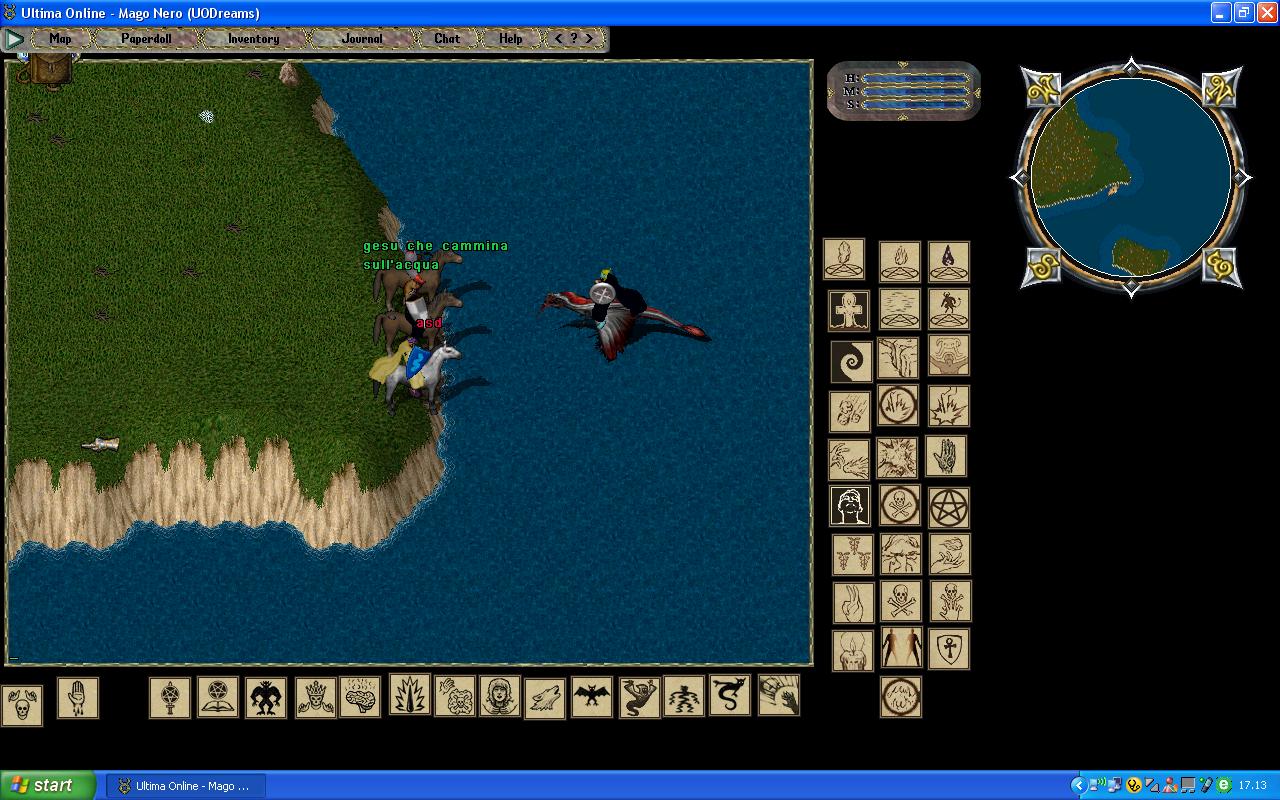Cast the burning candle spell icon
The height and width of the screenshot is (800, 1280).
852,650
